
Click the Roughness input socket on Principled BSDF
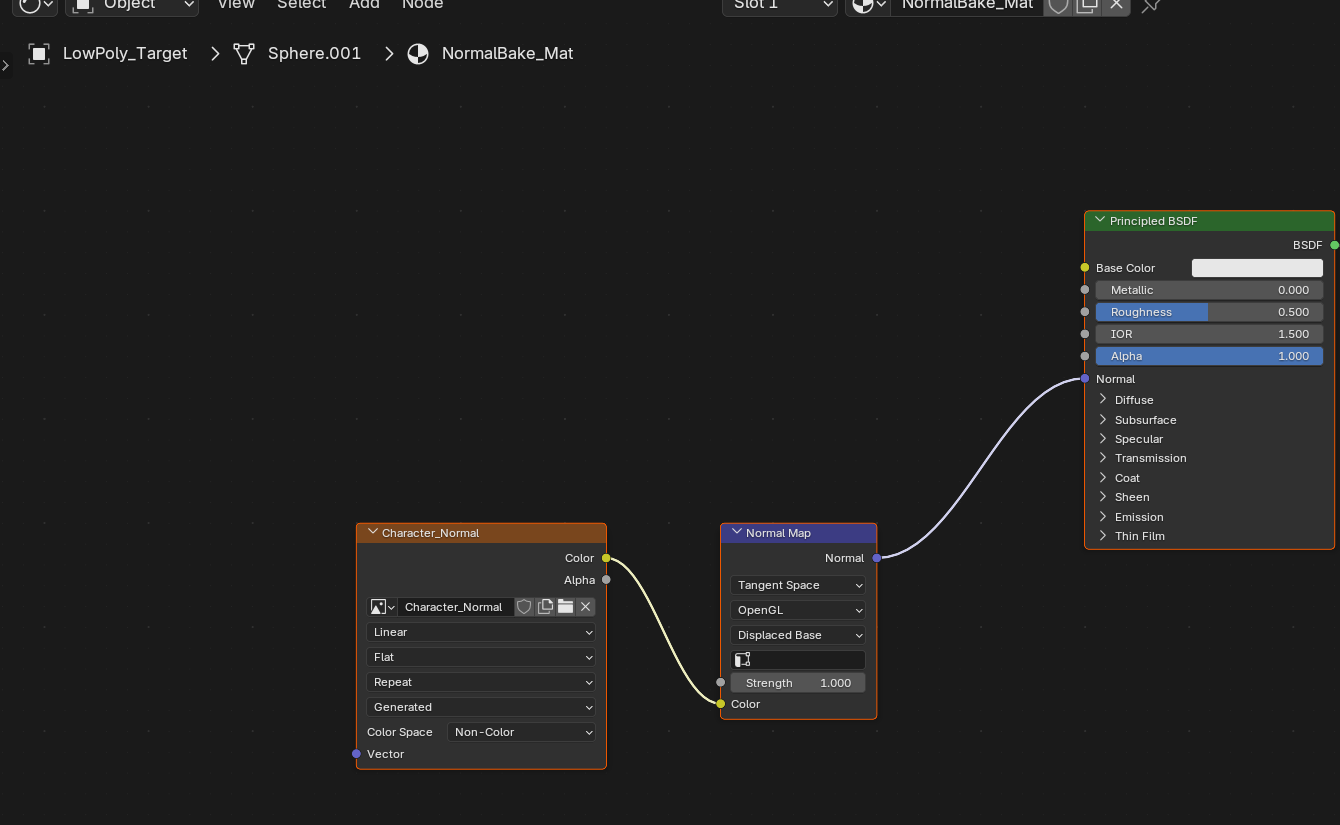1085,312
